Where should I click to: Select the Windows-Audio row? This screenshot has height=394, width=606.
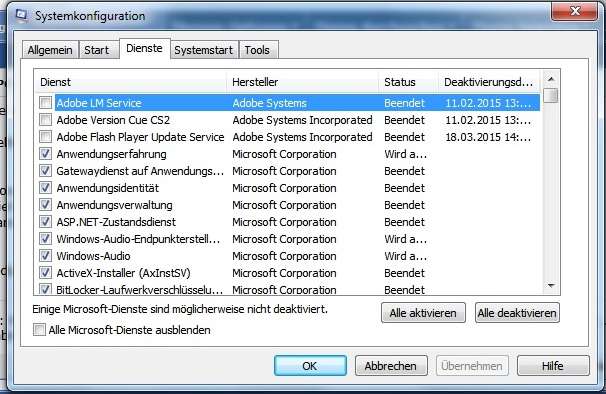tap(288, 256)
